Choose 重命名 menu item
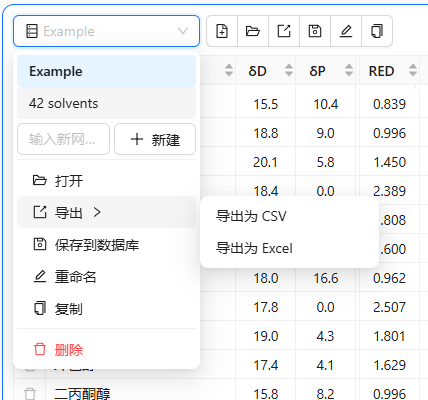428x400 pixels. 107,277
